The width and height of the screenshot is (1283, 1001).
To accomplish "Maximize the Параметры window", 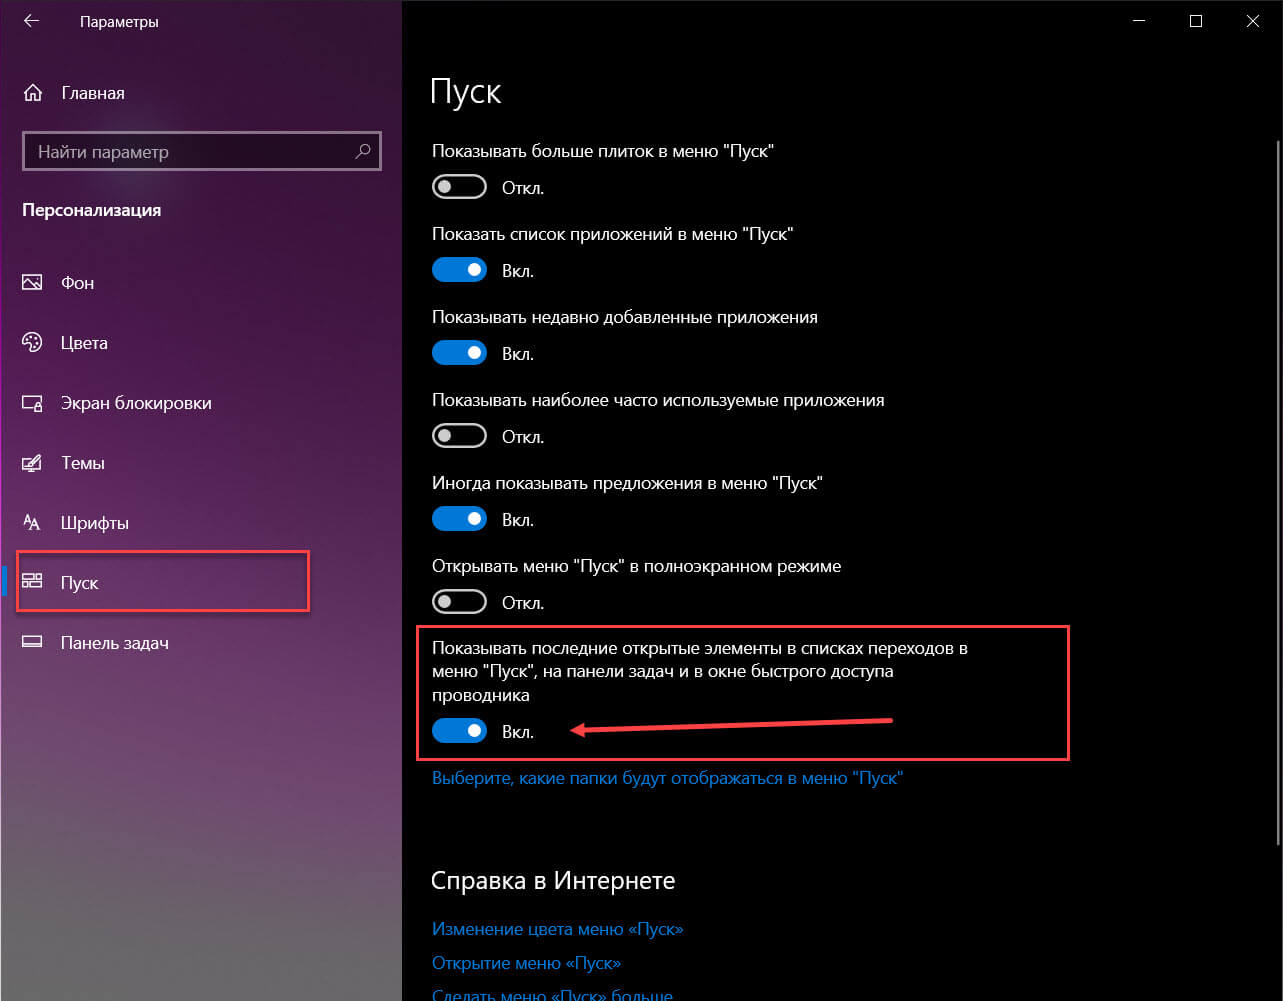I will click(1196, 21).
